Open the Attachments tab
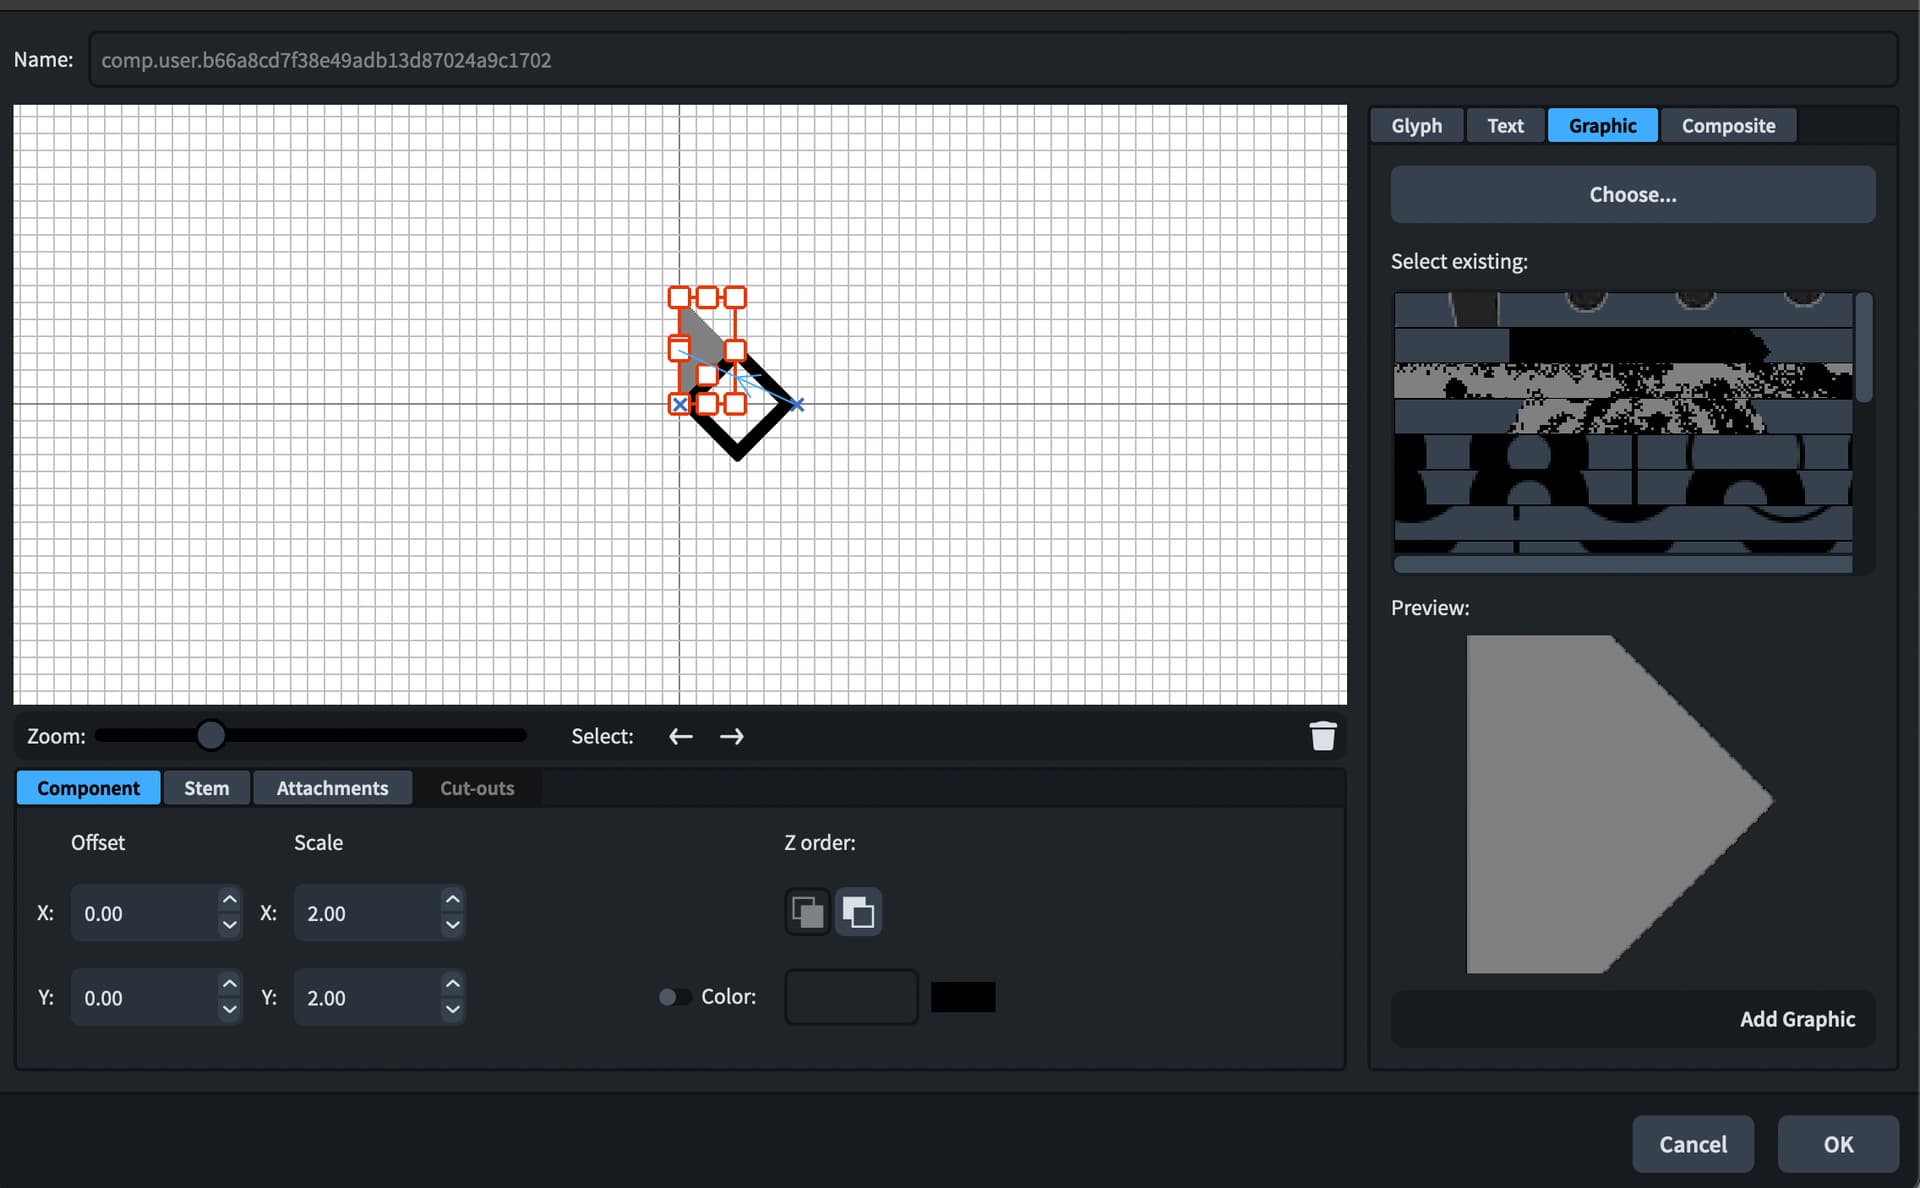 coord(332,788)
